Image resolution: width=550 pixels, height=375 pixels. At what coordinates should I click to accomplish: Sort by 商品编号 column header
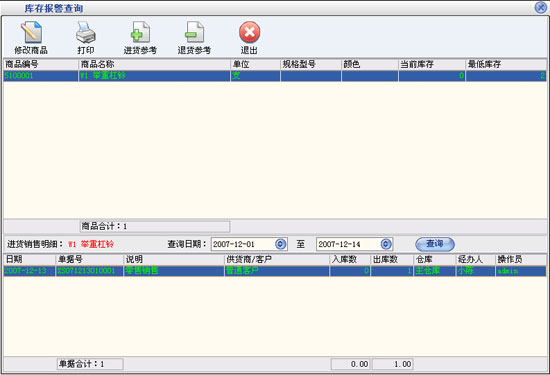pyautogui.click(x=41, y=64)
